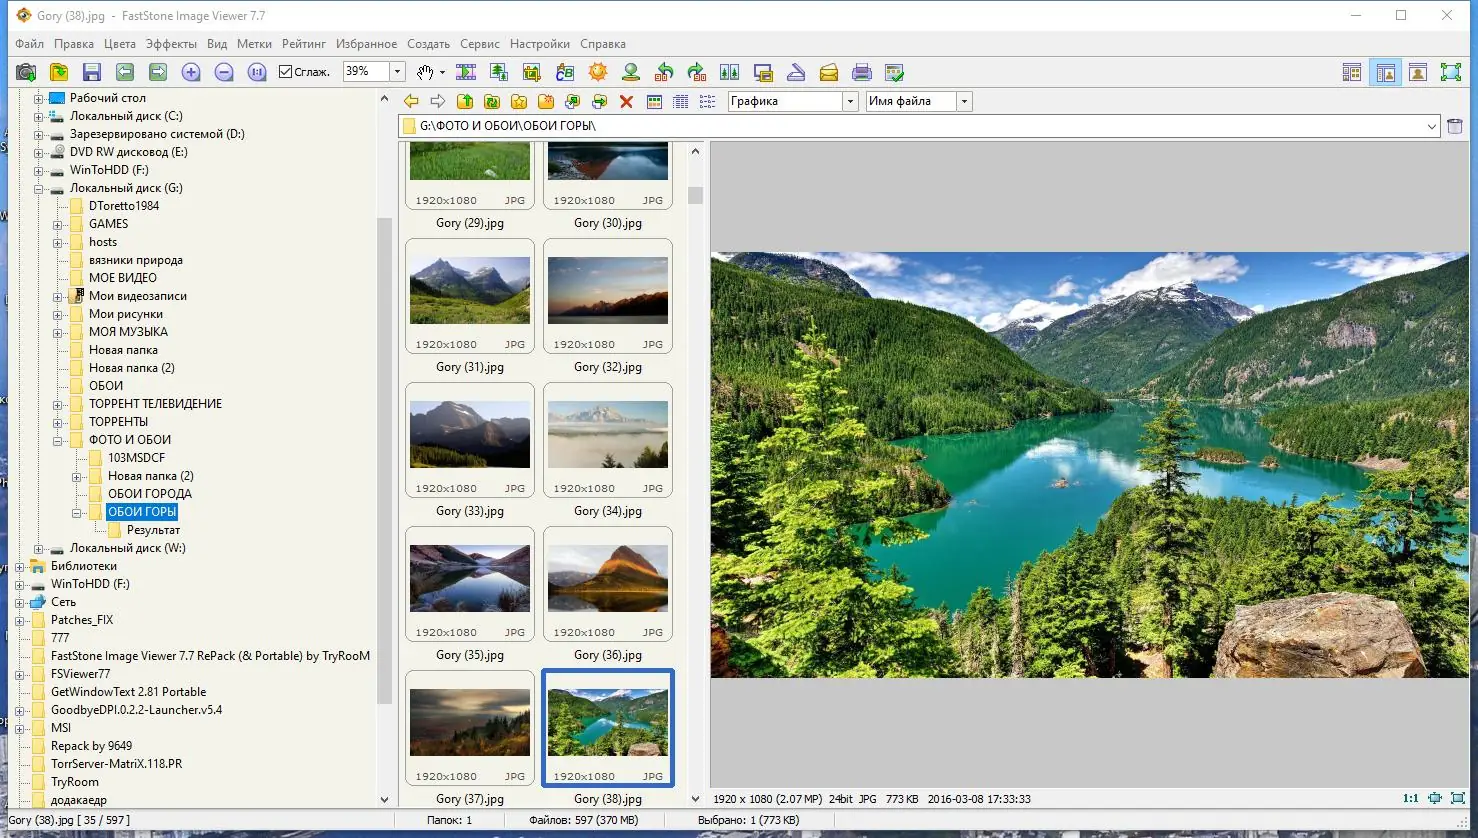1478x838 pixels.
Task: Open the Сервис menu
Action: [x=480, y=44]
